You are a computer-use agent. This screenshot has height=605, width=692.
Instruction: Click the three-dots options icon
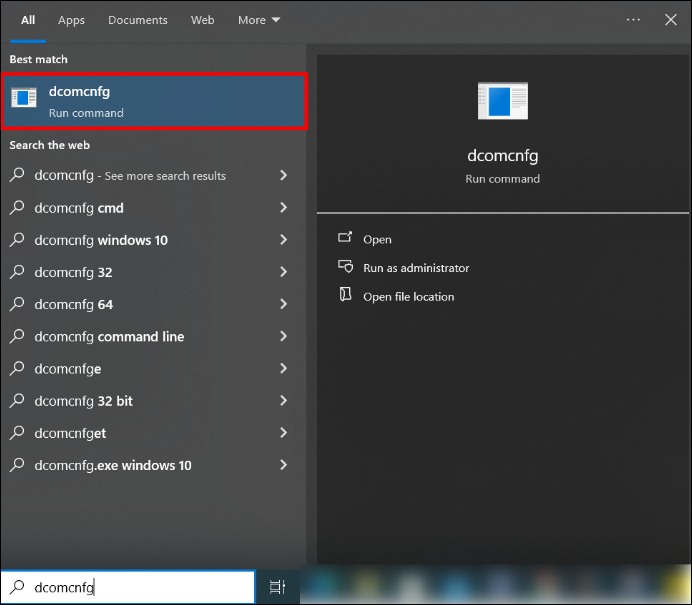coord(633,20)
